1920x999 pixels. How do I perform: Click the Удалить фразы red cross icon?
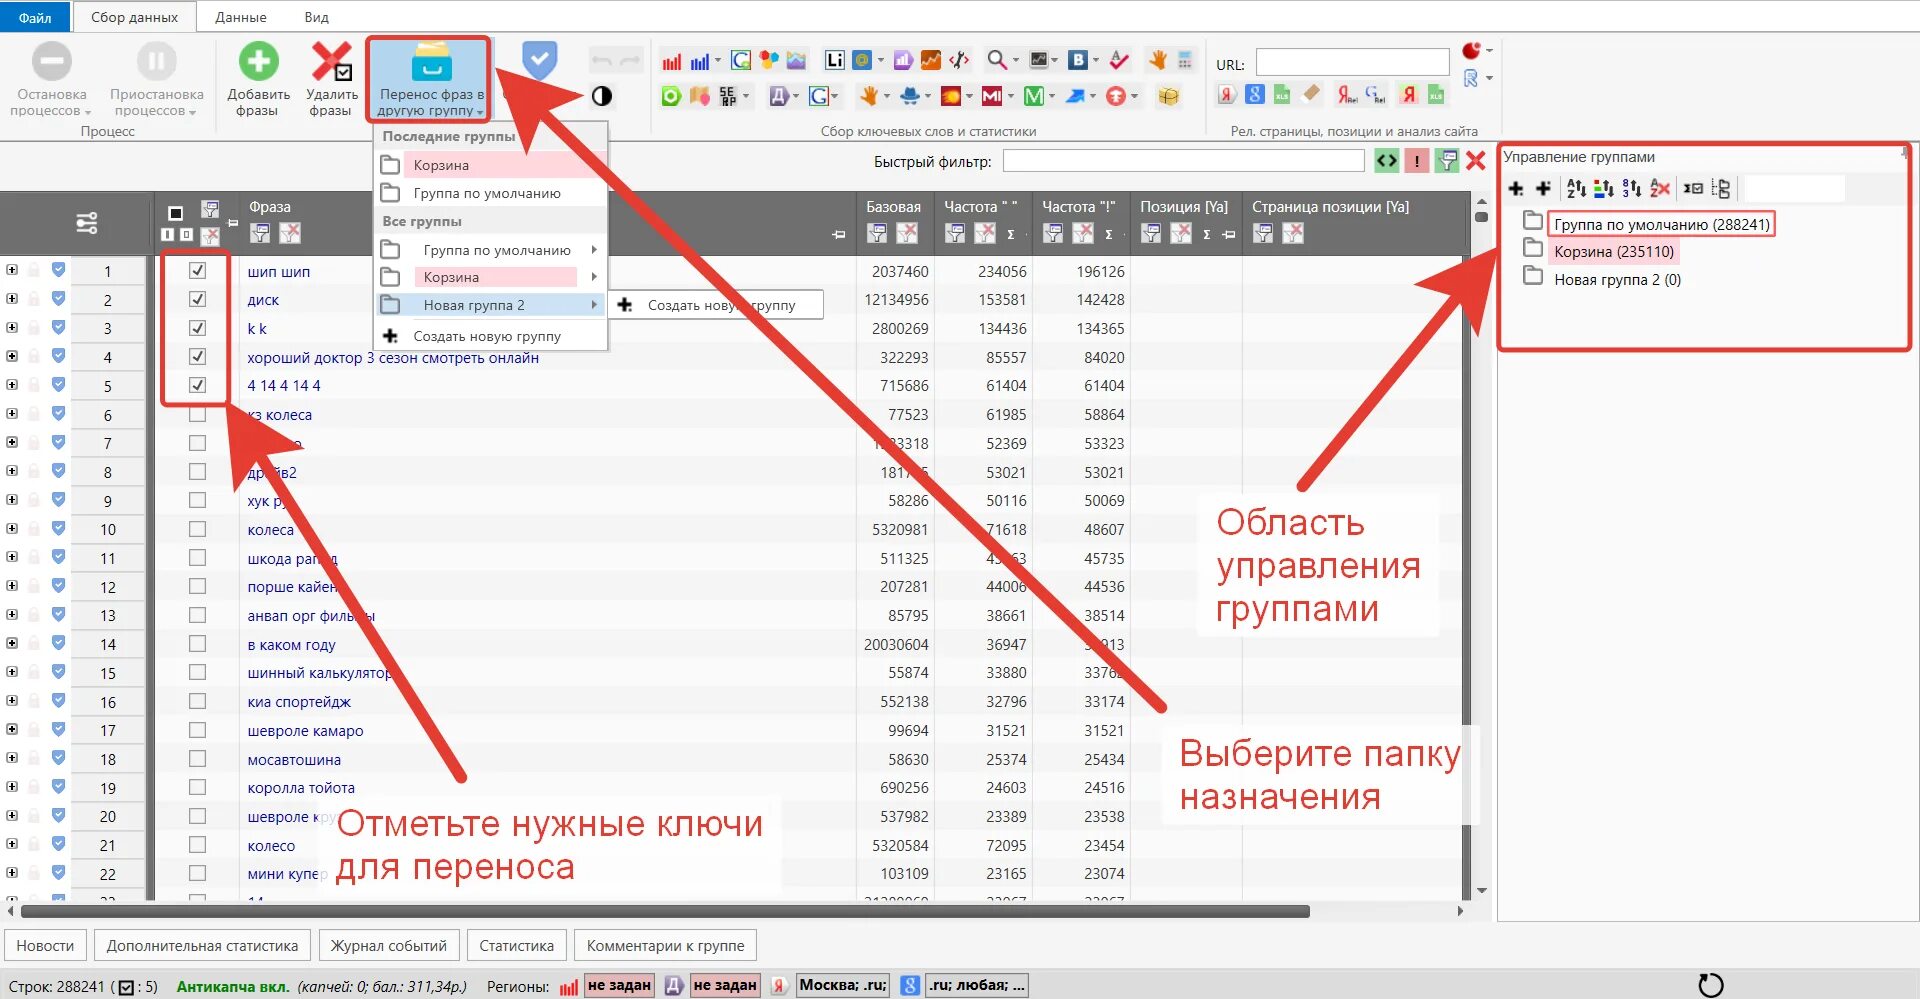coord(331,62)
